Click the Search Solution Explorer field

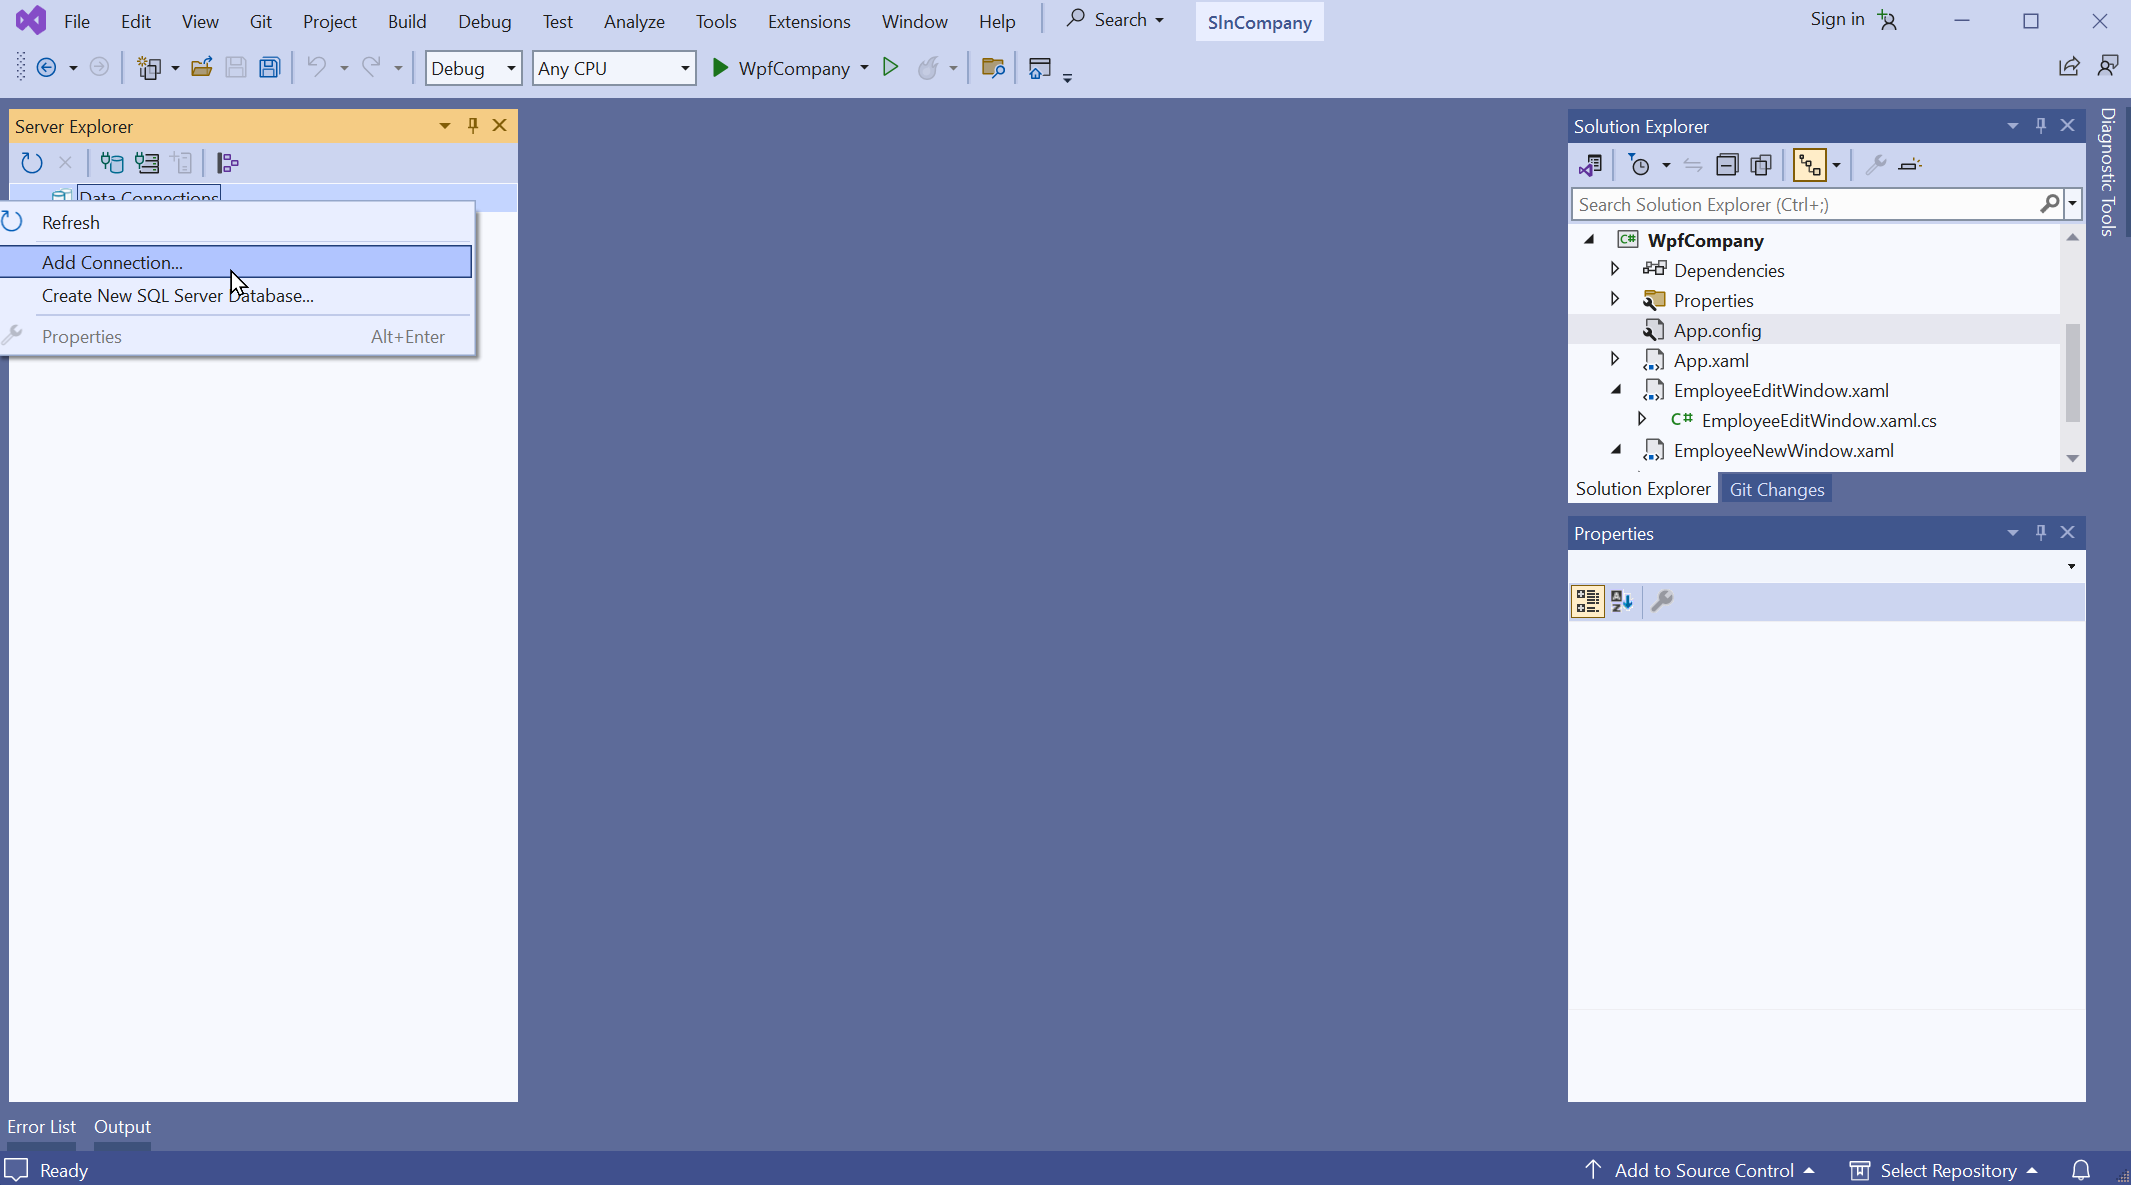click(1805, 204)
